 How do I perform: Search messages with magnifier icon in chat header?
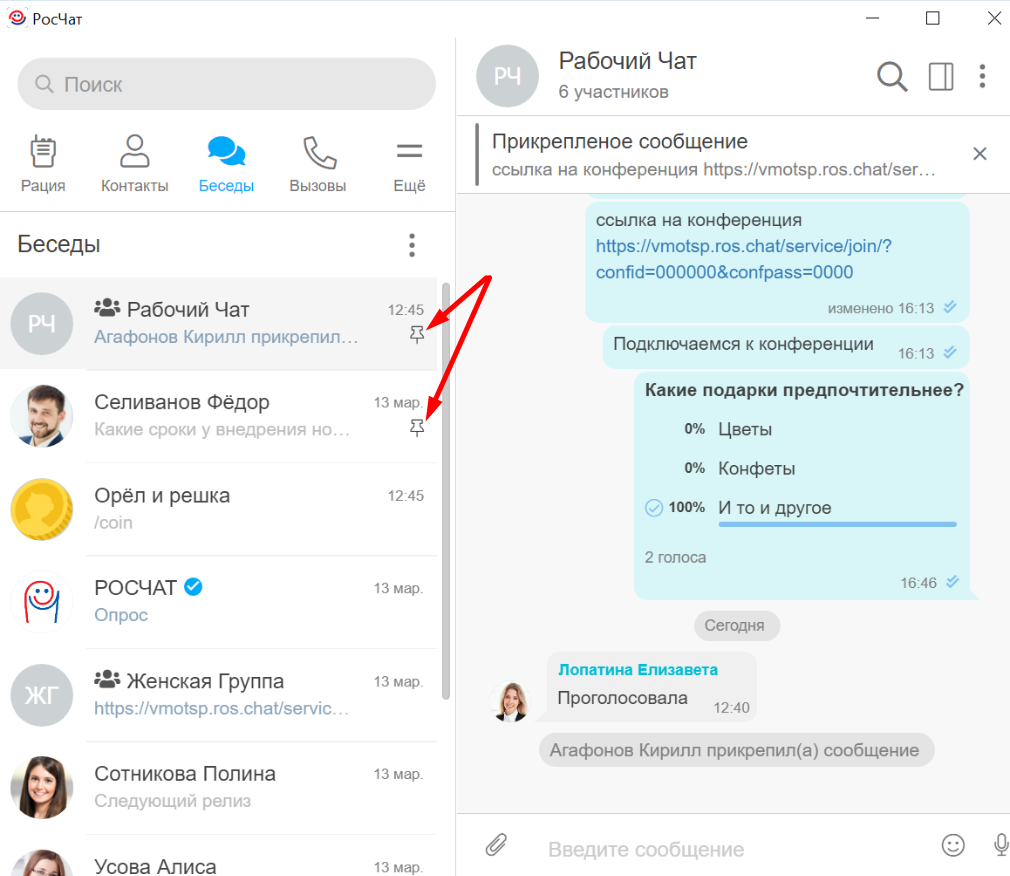(x=891, y=76)
